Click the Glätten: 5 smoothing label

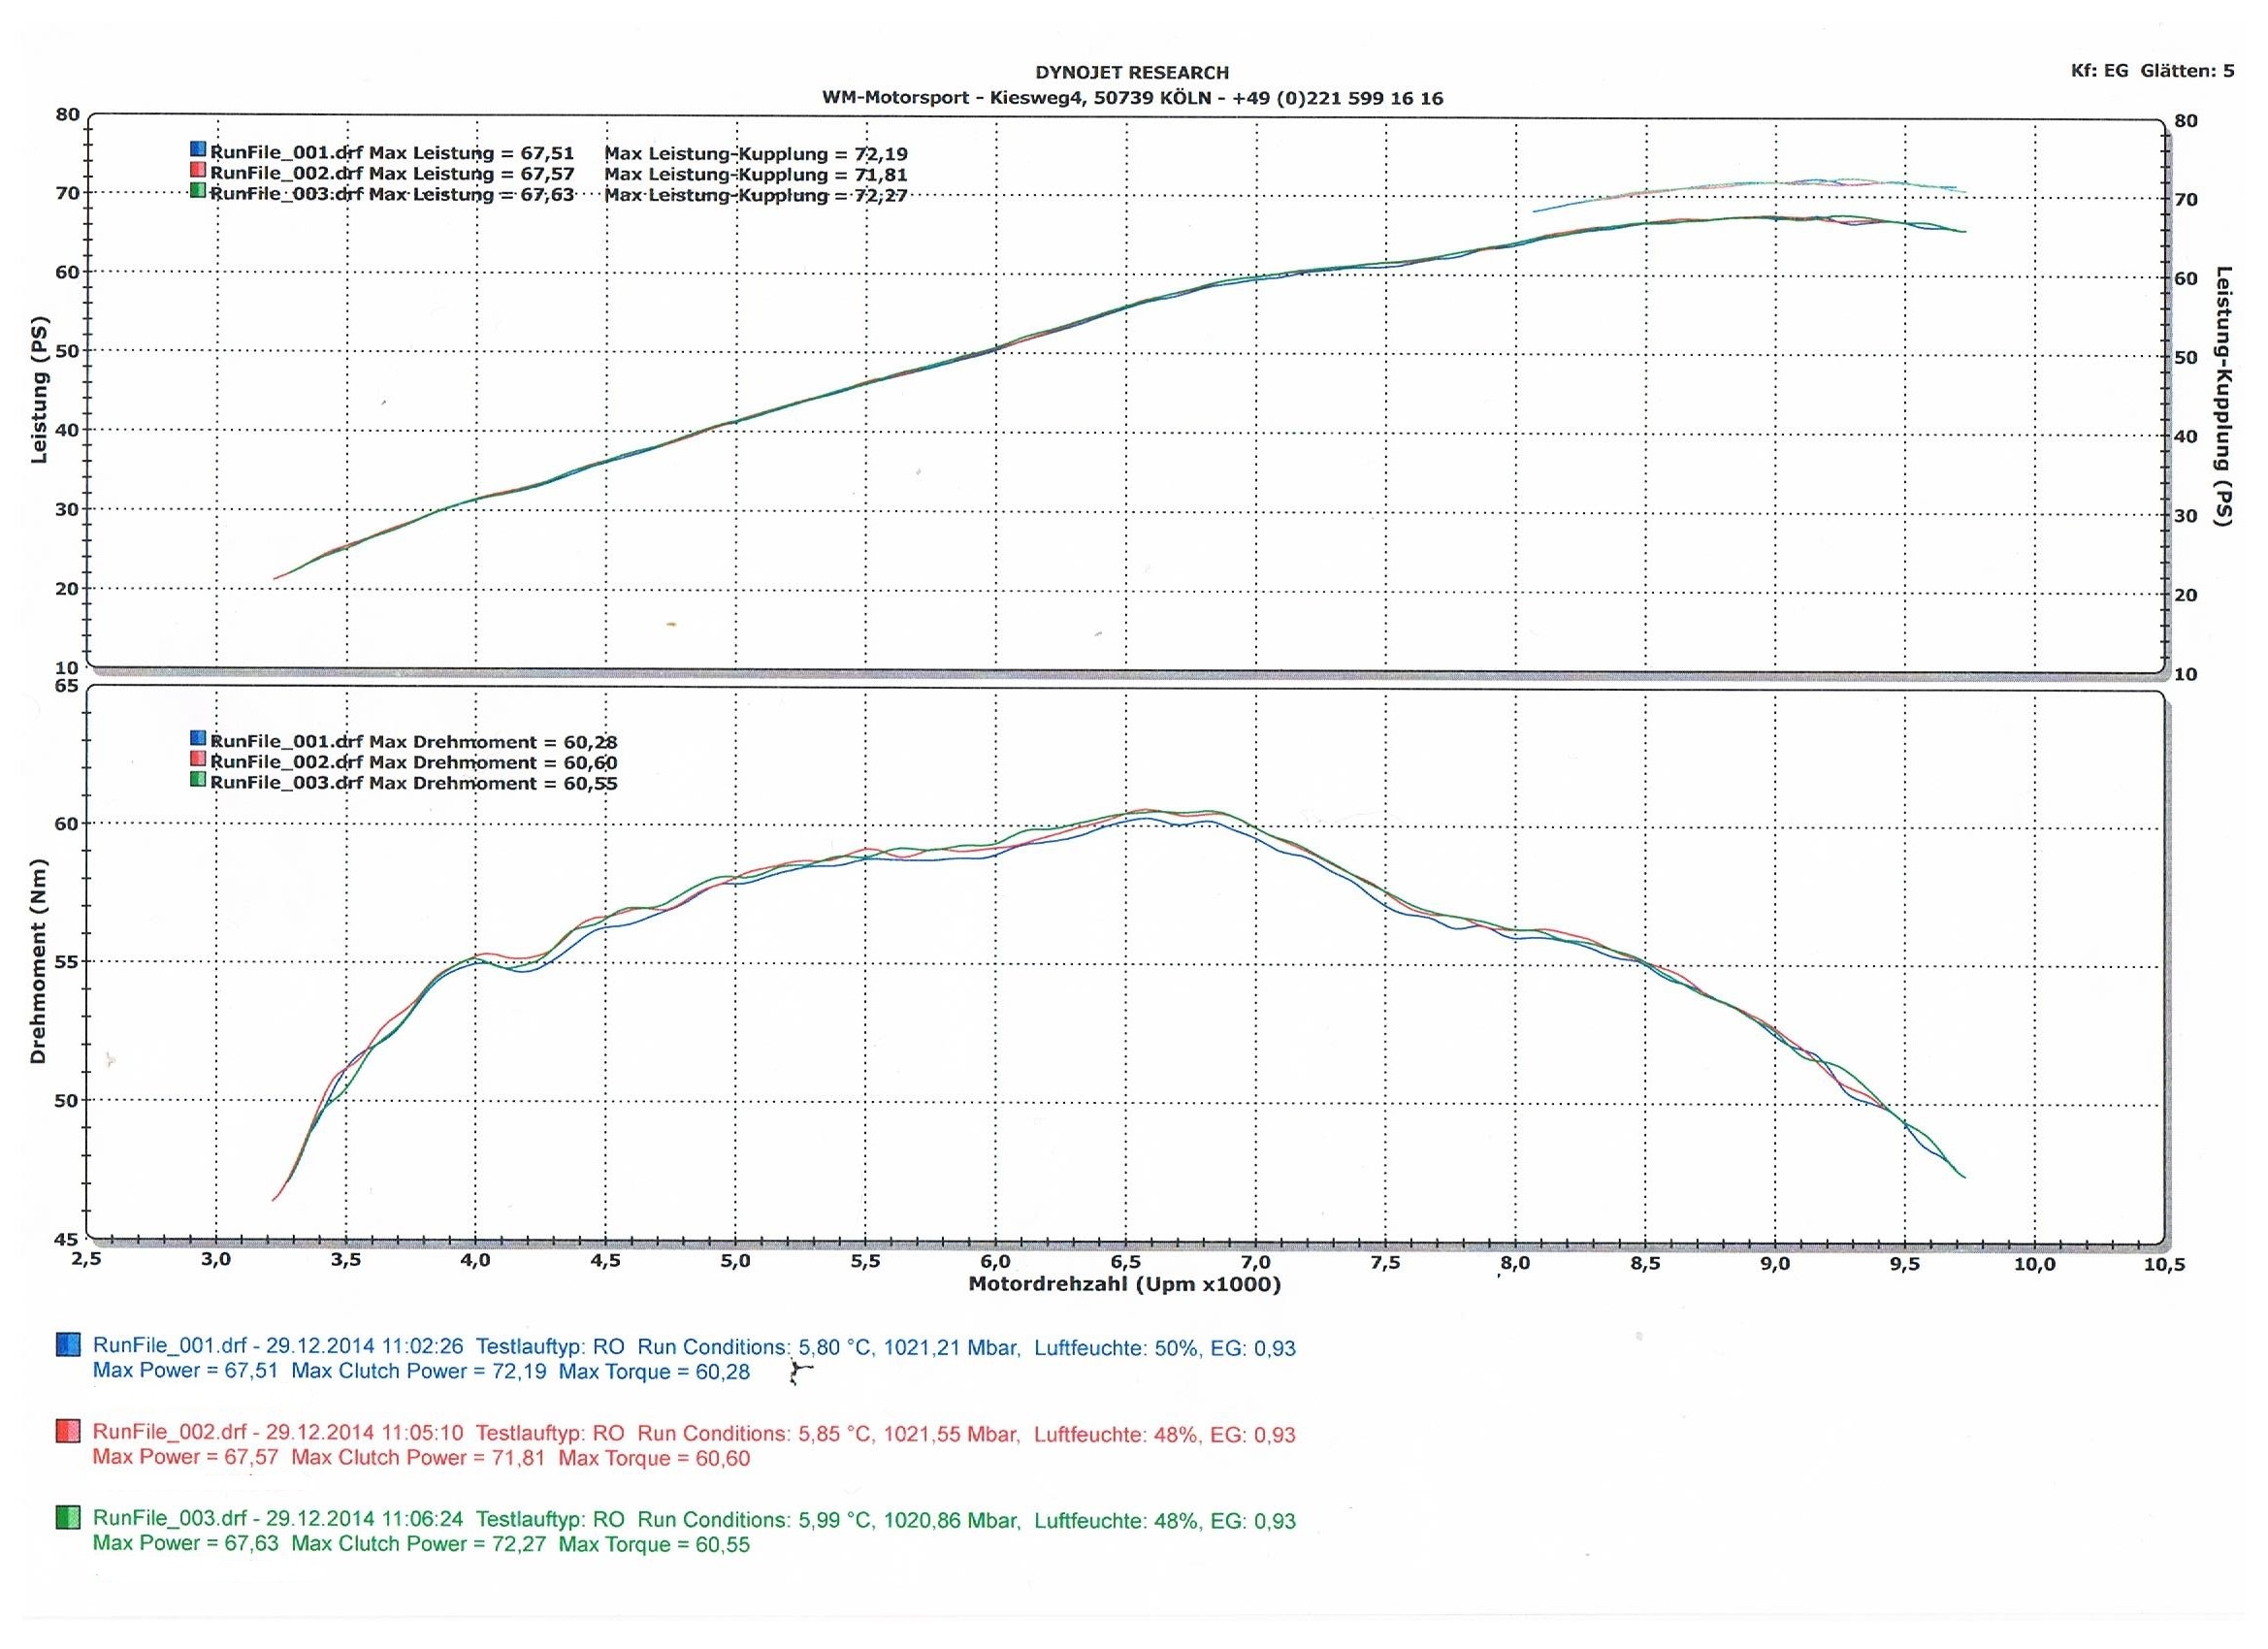click(2187, 71)
